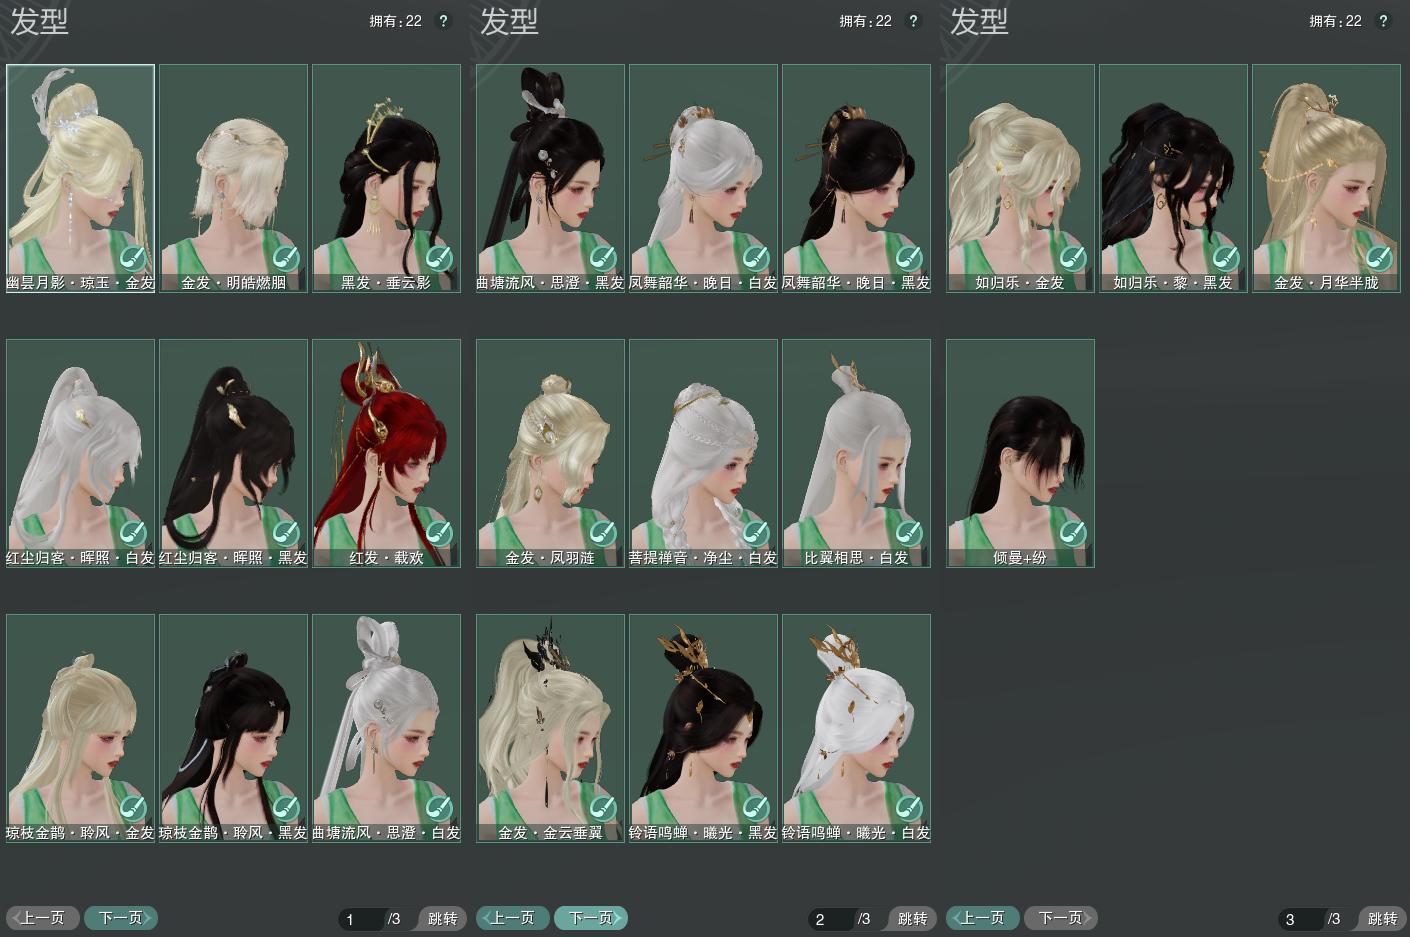The height and width of the screenshot is (937, 1410).
Task: Go to next page on page 1 panel
Action: coord(121,917)
